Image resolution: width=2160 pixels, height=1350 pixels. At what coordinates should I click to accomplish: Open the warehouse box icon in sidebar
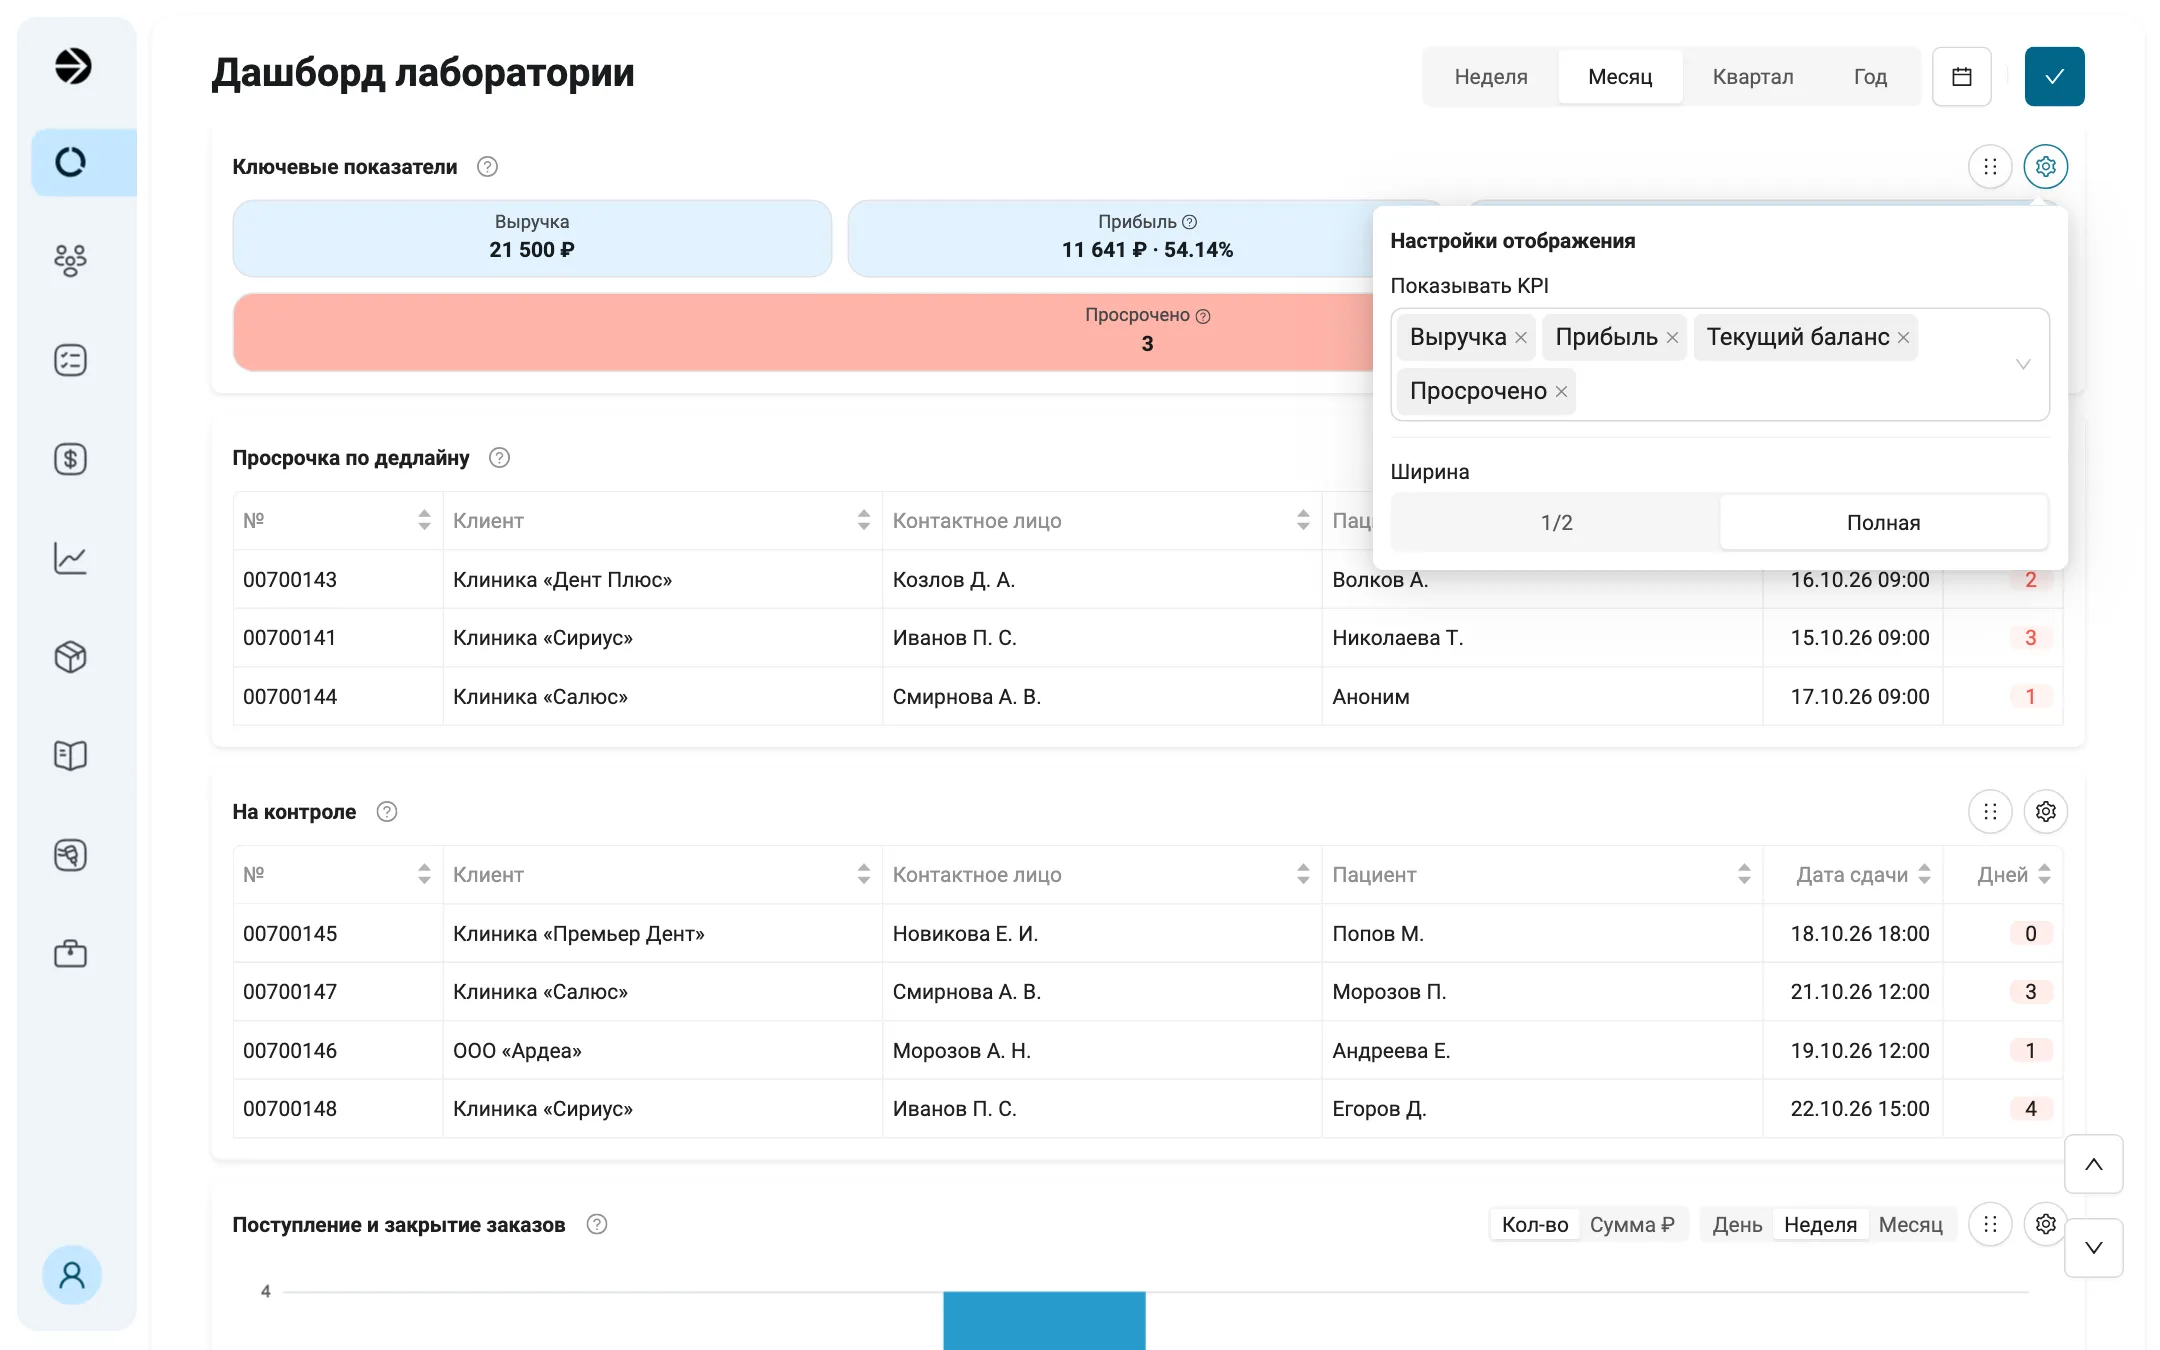(70, 657)
